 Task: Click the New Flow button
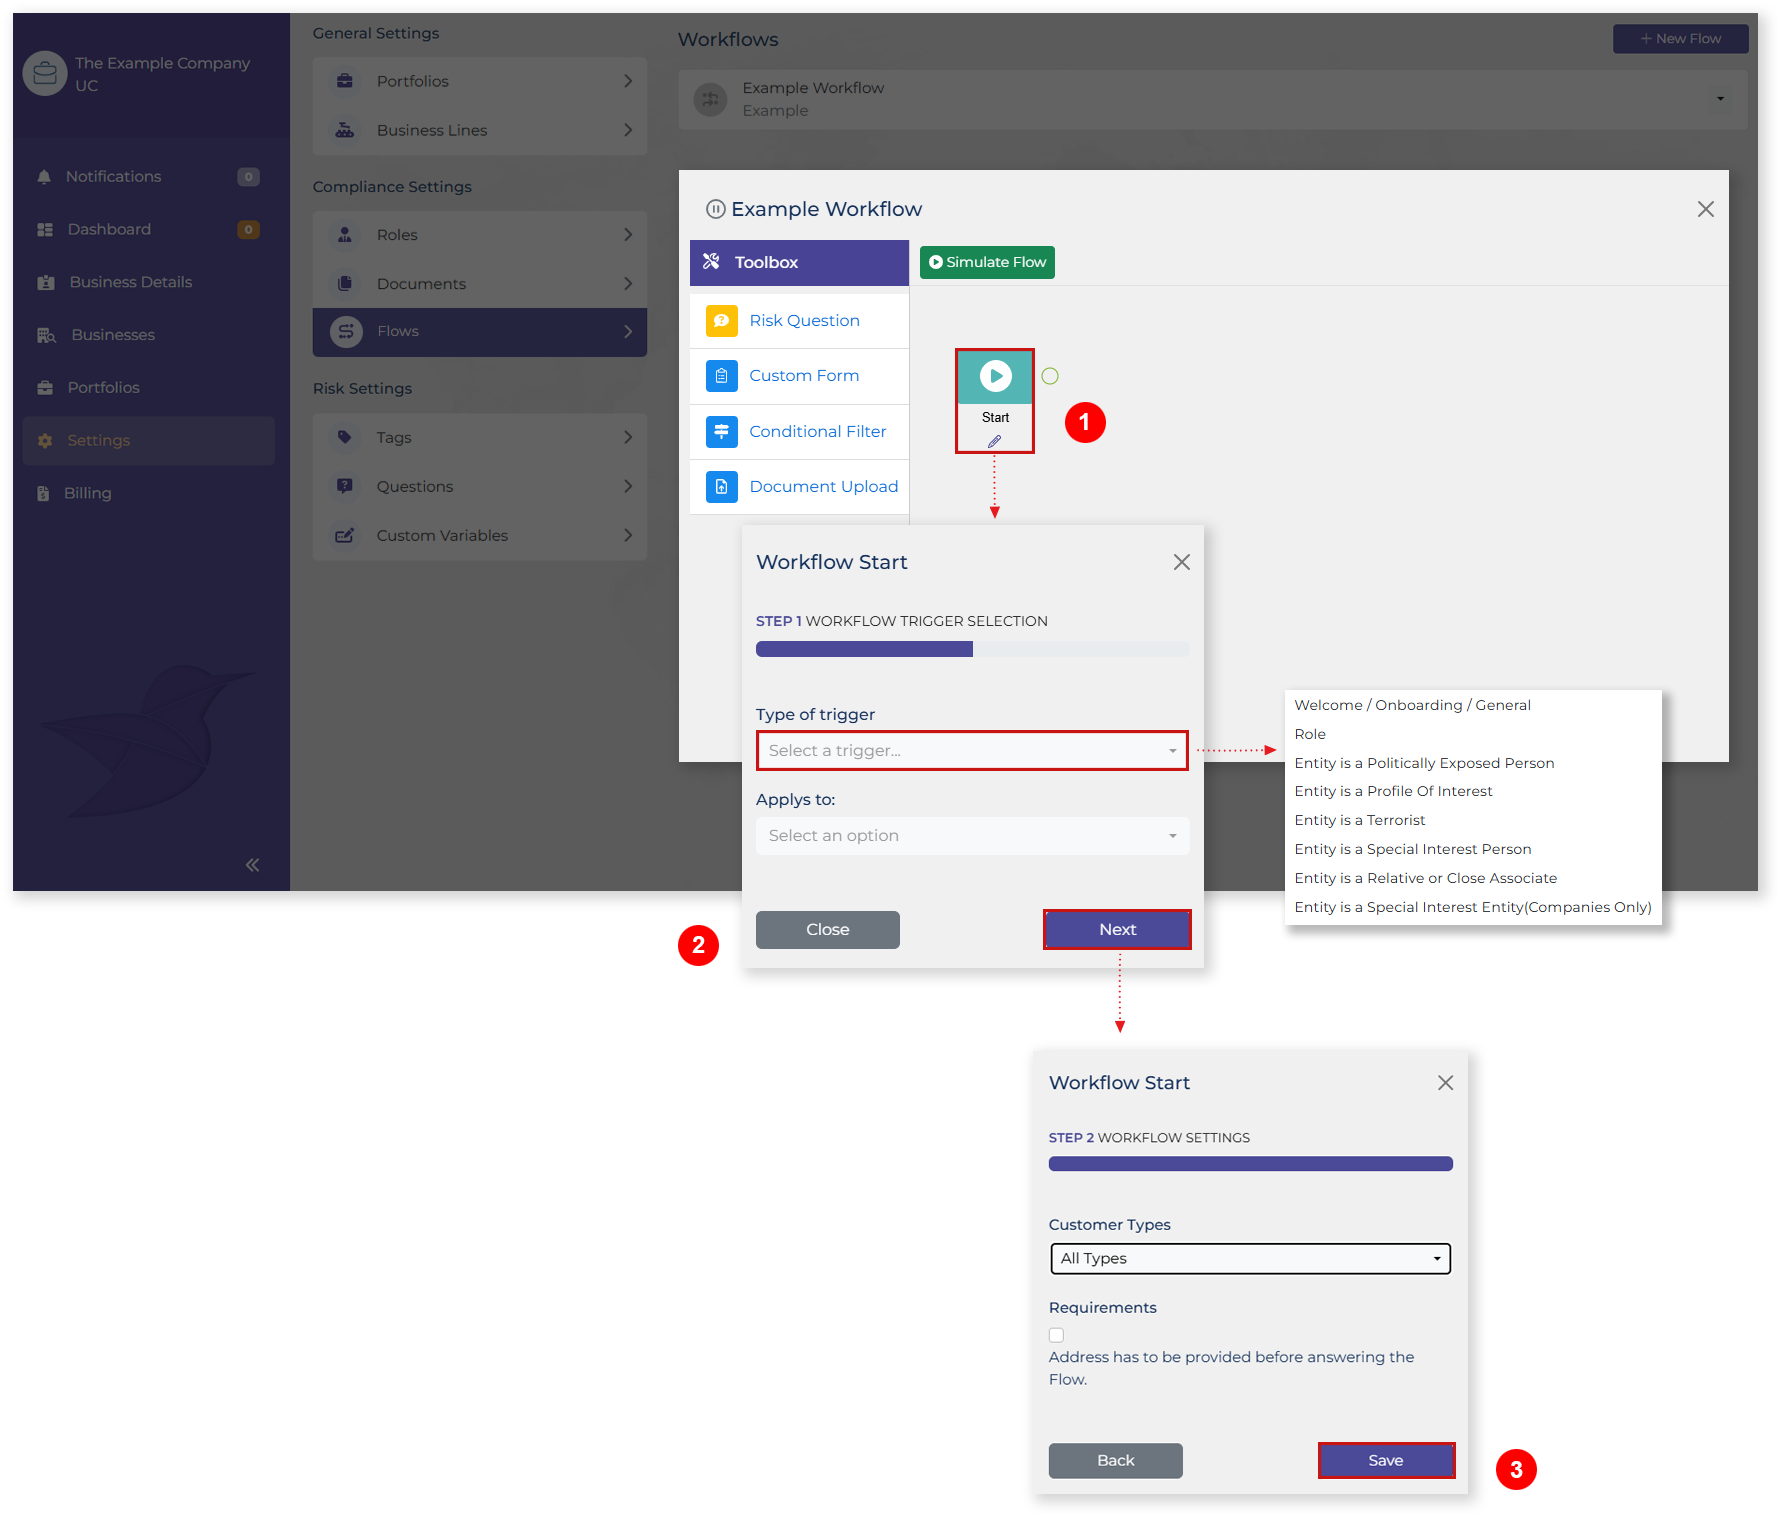[1680, 39]
